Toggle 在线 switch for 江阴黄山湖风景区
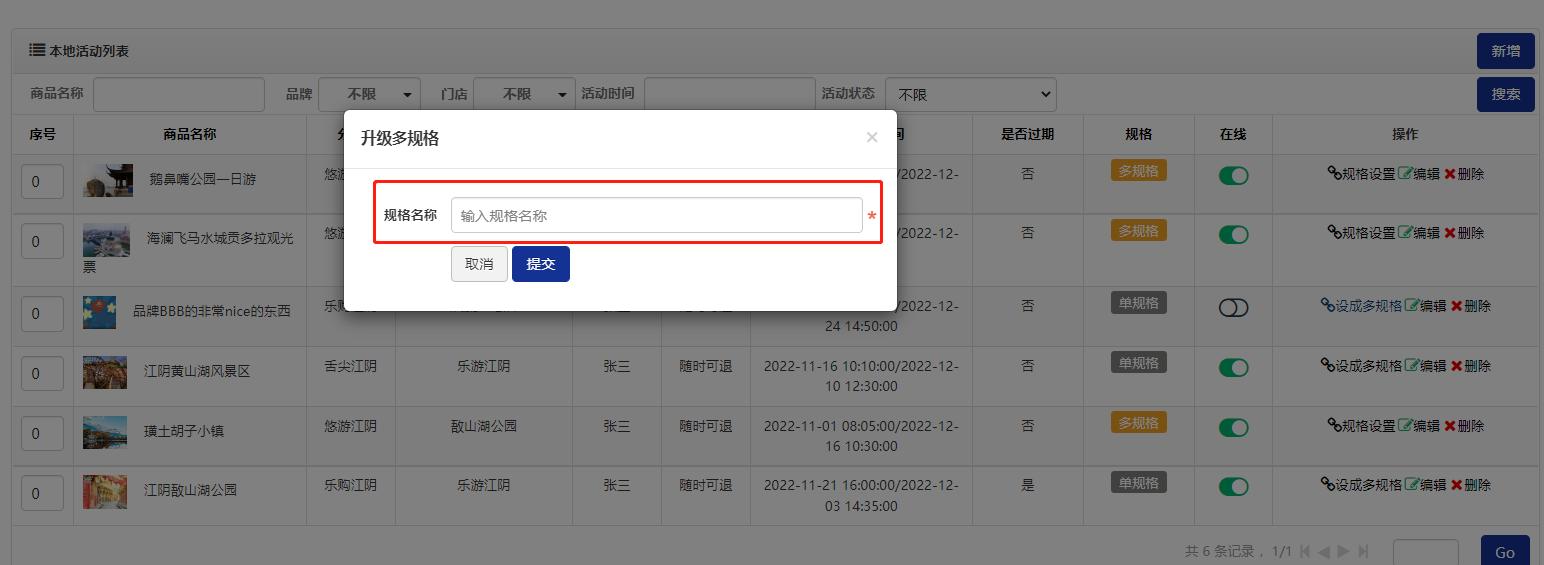Viewport: 1544px width, 565px height. (1234, 368)
